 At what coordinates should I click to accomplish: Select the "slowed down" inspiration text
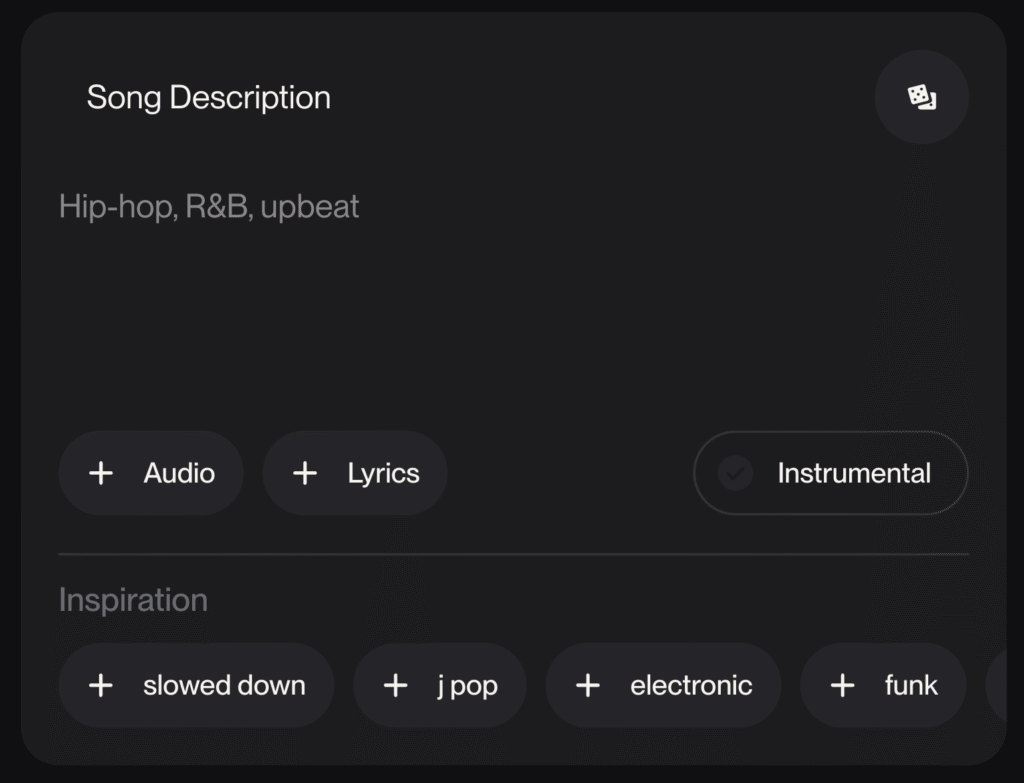(x=224, y=685)
